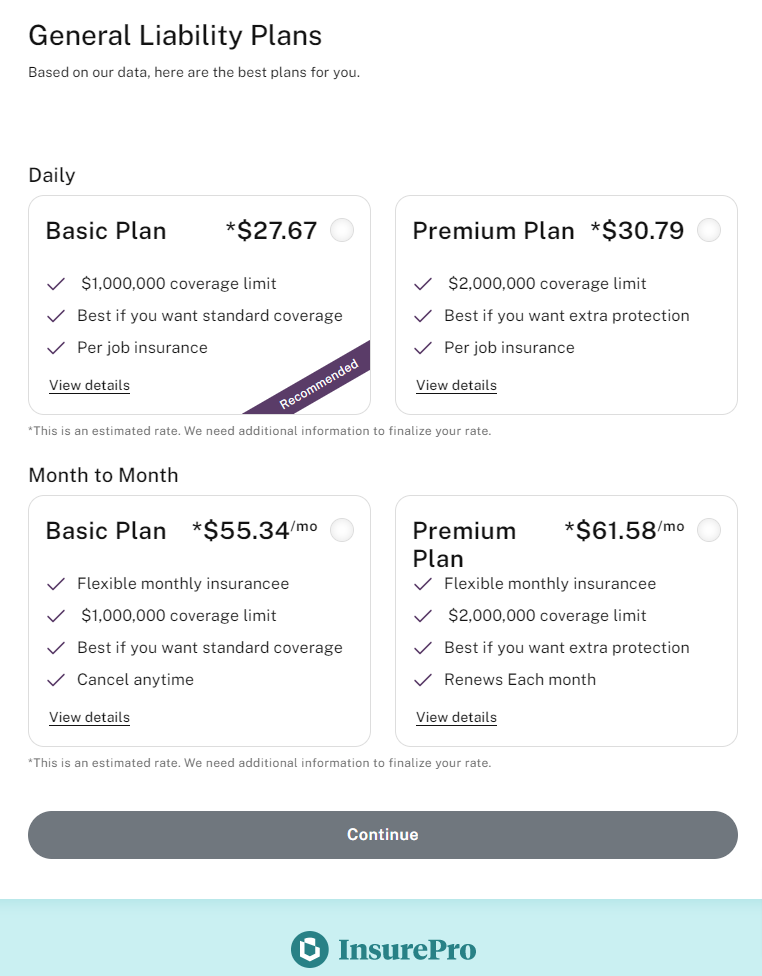View details of monthly Premium Plan
This screenshot has height=976, width=762.
click(x=456, y=717)
